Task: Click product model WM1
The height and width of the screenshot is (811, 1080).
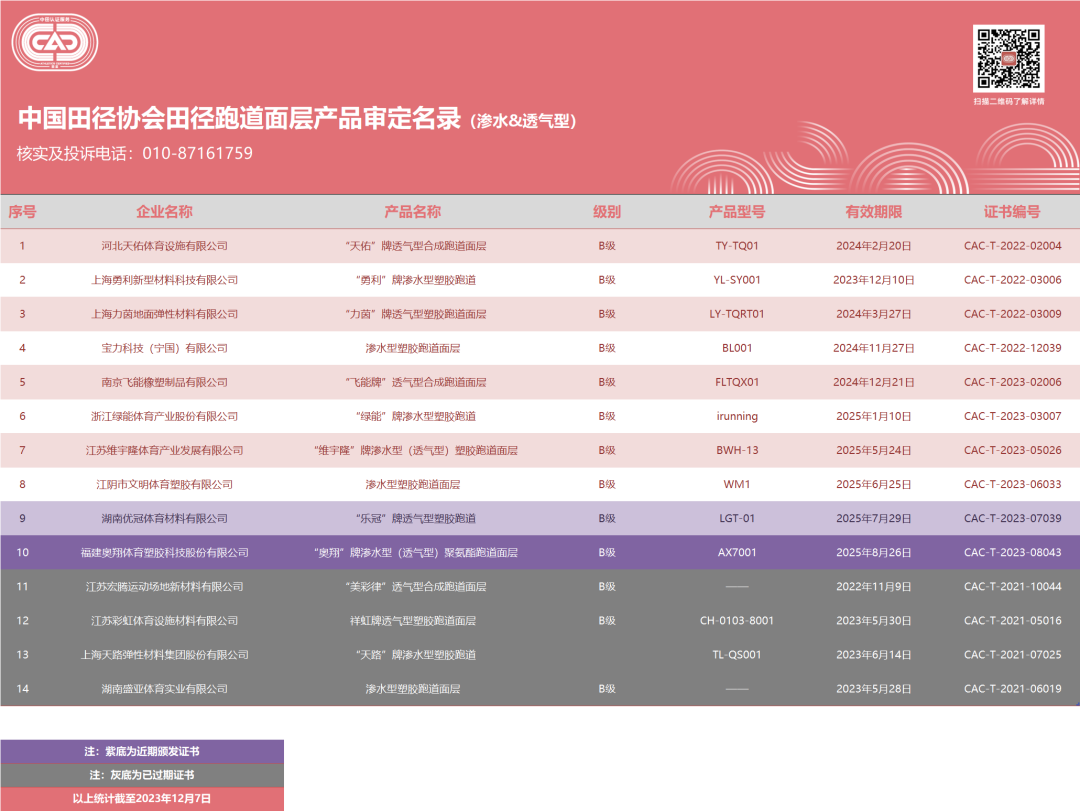Action: pos(737,484)
